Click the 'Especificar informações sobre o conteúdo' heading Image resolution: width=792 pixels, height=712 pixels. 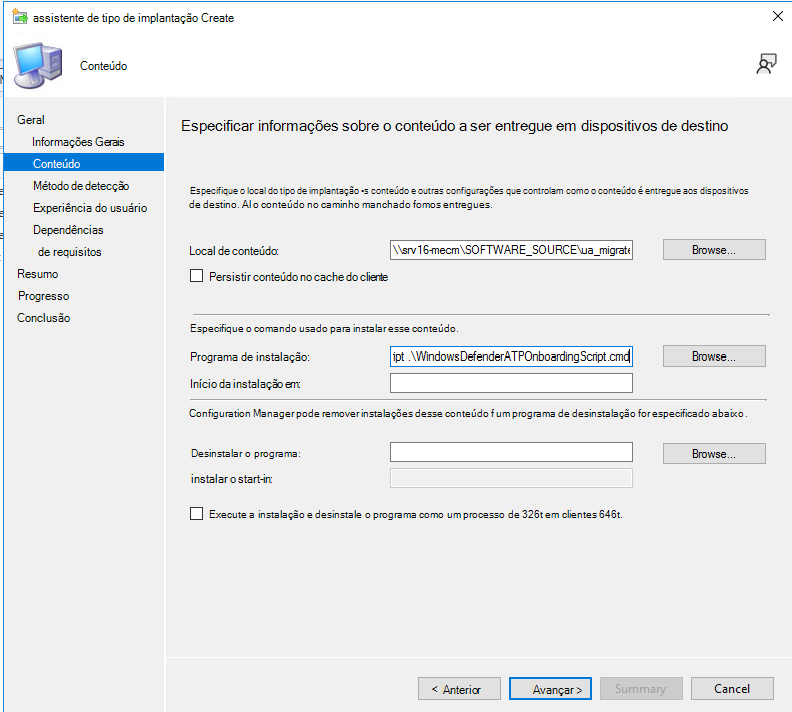click(x=455, y=126)
